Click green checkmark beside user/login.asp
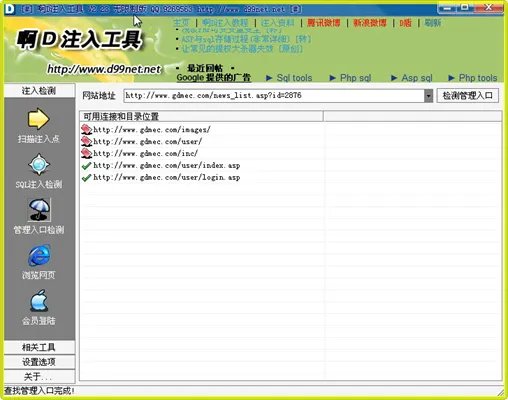 pos(86,177)
